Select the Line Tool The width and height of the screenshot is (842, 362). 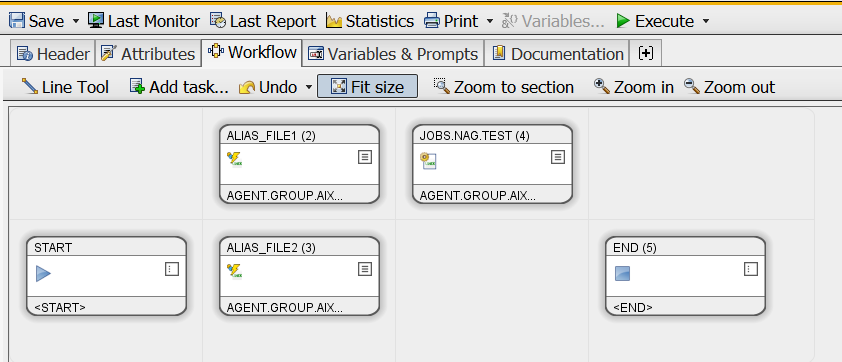coord(65,87)
